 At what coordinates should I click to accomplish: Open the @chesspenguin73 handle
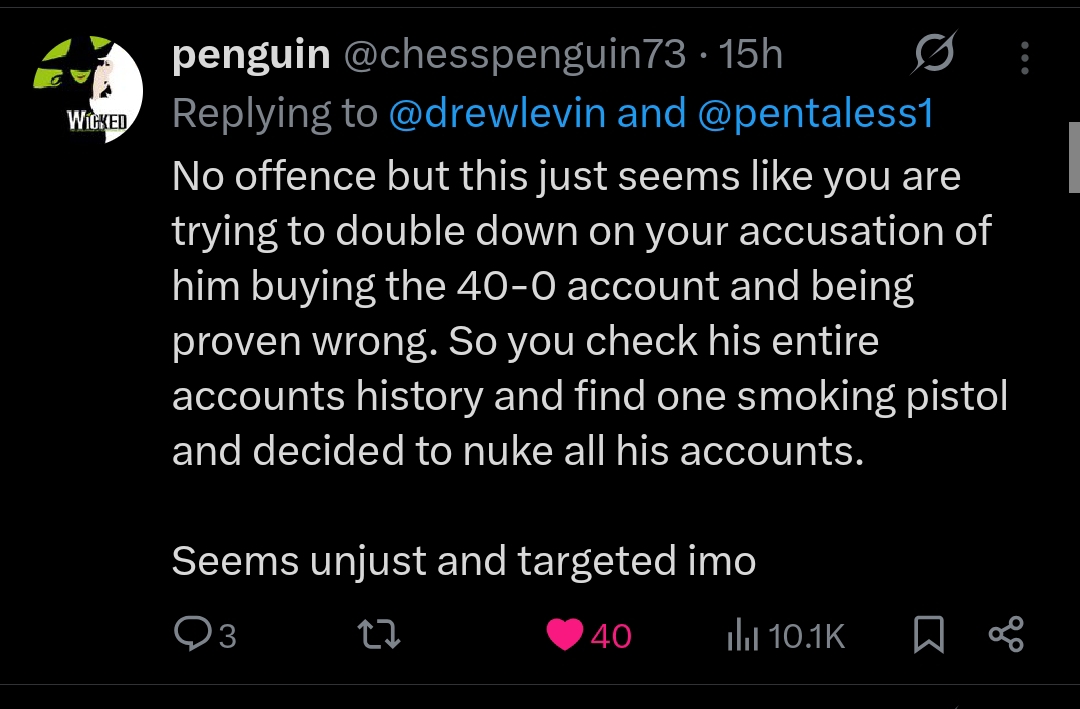coord(515,54)
